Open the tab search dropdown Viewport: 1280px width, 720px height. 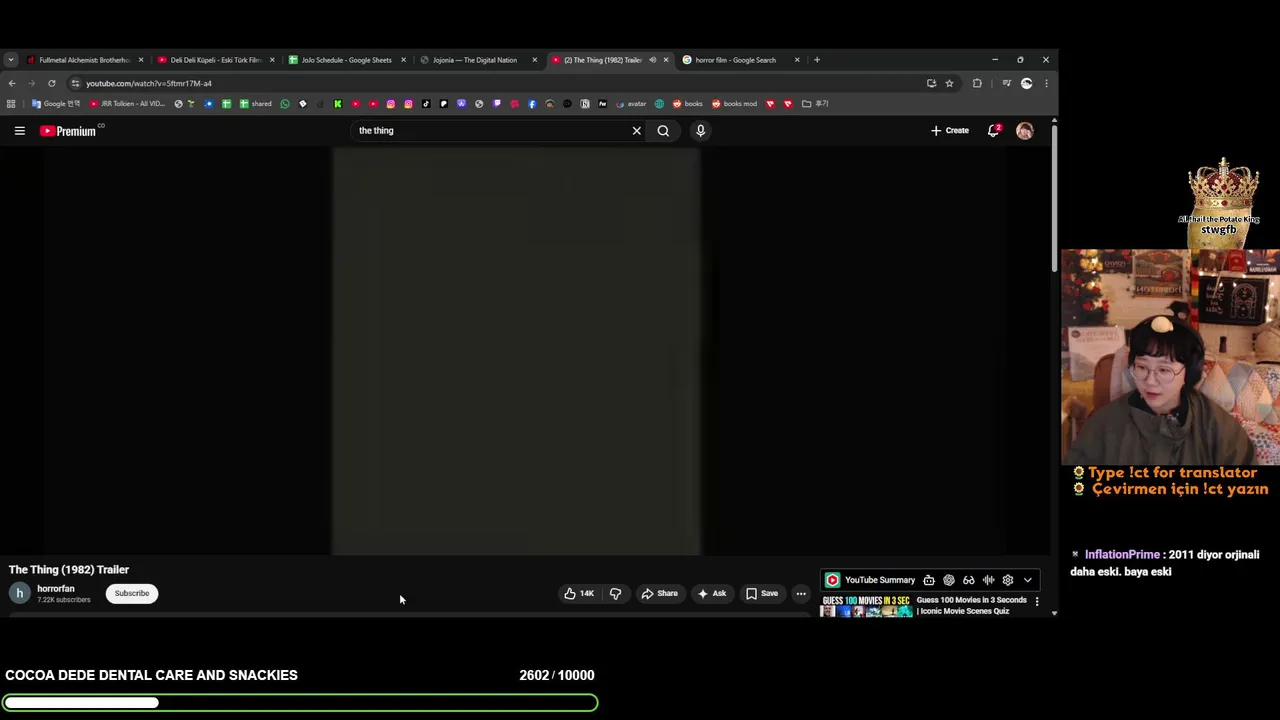(10, 60)
